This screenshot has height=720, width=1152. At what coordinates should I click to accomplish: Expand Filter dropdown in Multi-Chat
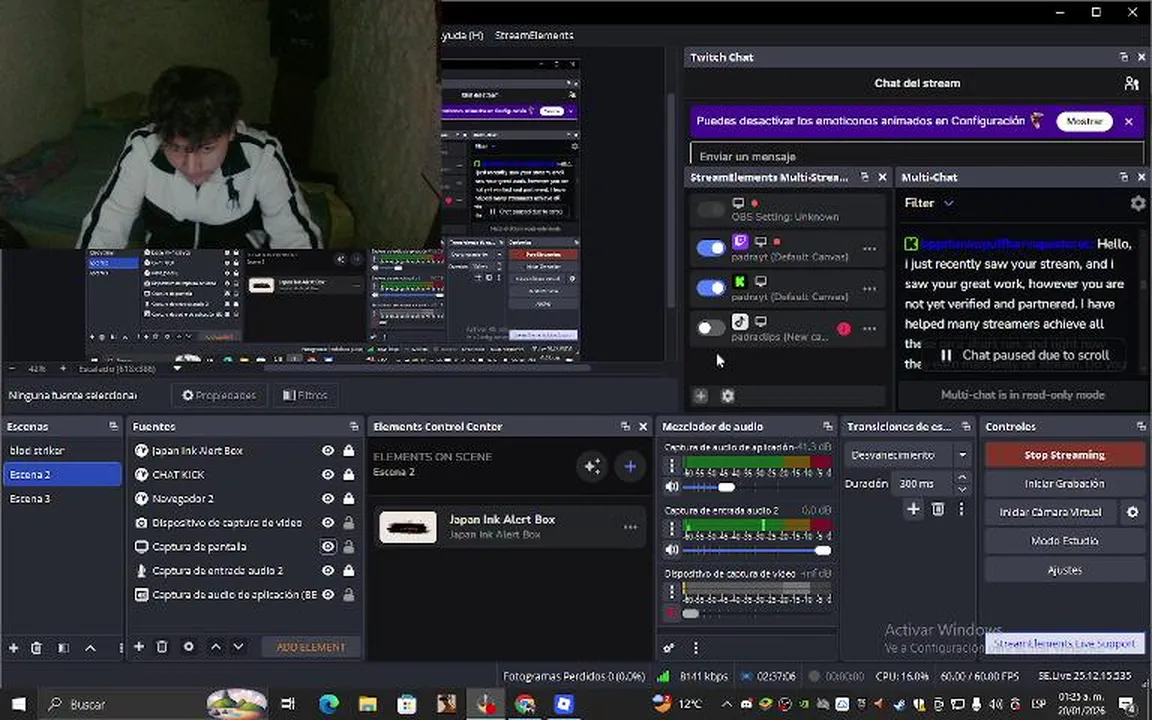[x=929, y=204]
